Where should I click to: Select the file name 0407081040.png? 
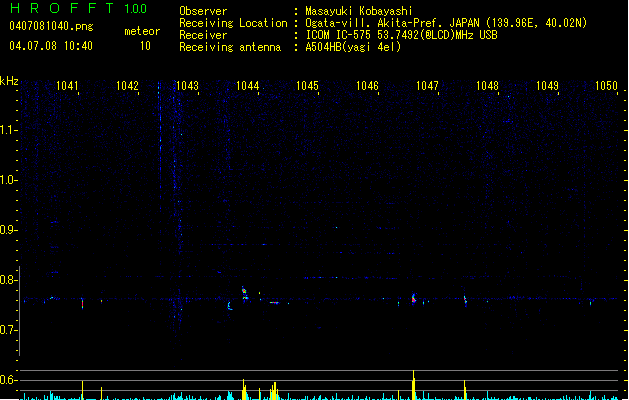point(51,26)
